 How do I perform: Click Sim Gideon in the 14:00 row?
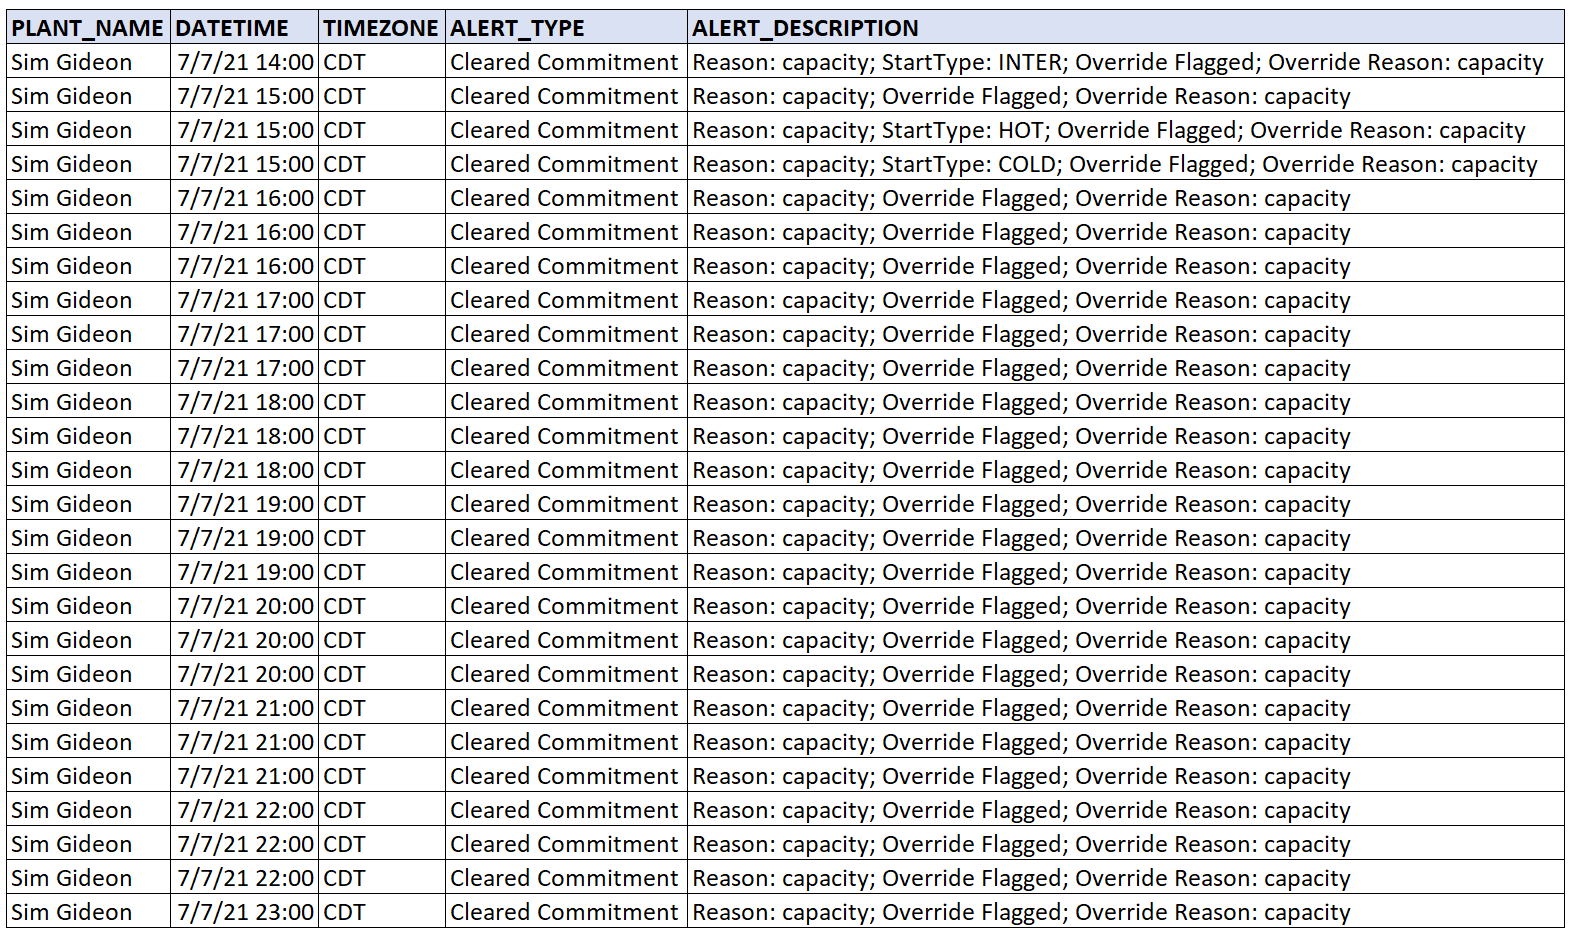pos(72,62)
